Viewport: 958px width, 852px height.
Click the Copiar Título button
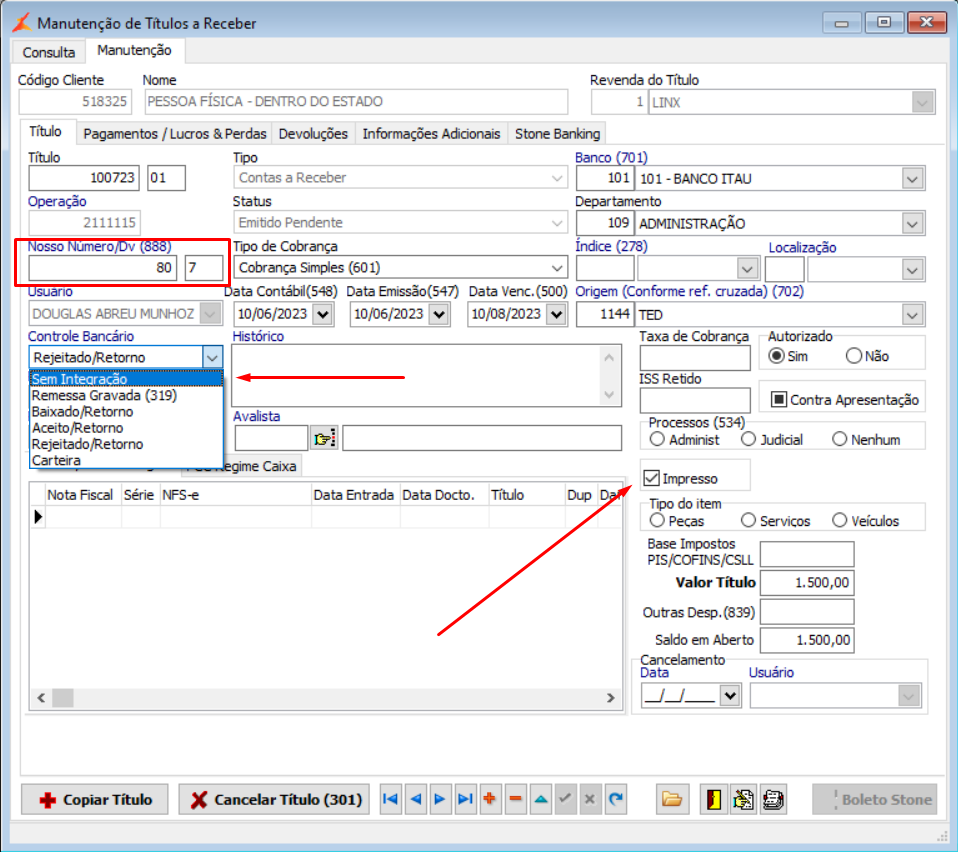pyautogui.click(x=96, y=799)
